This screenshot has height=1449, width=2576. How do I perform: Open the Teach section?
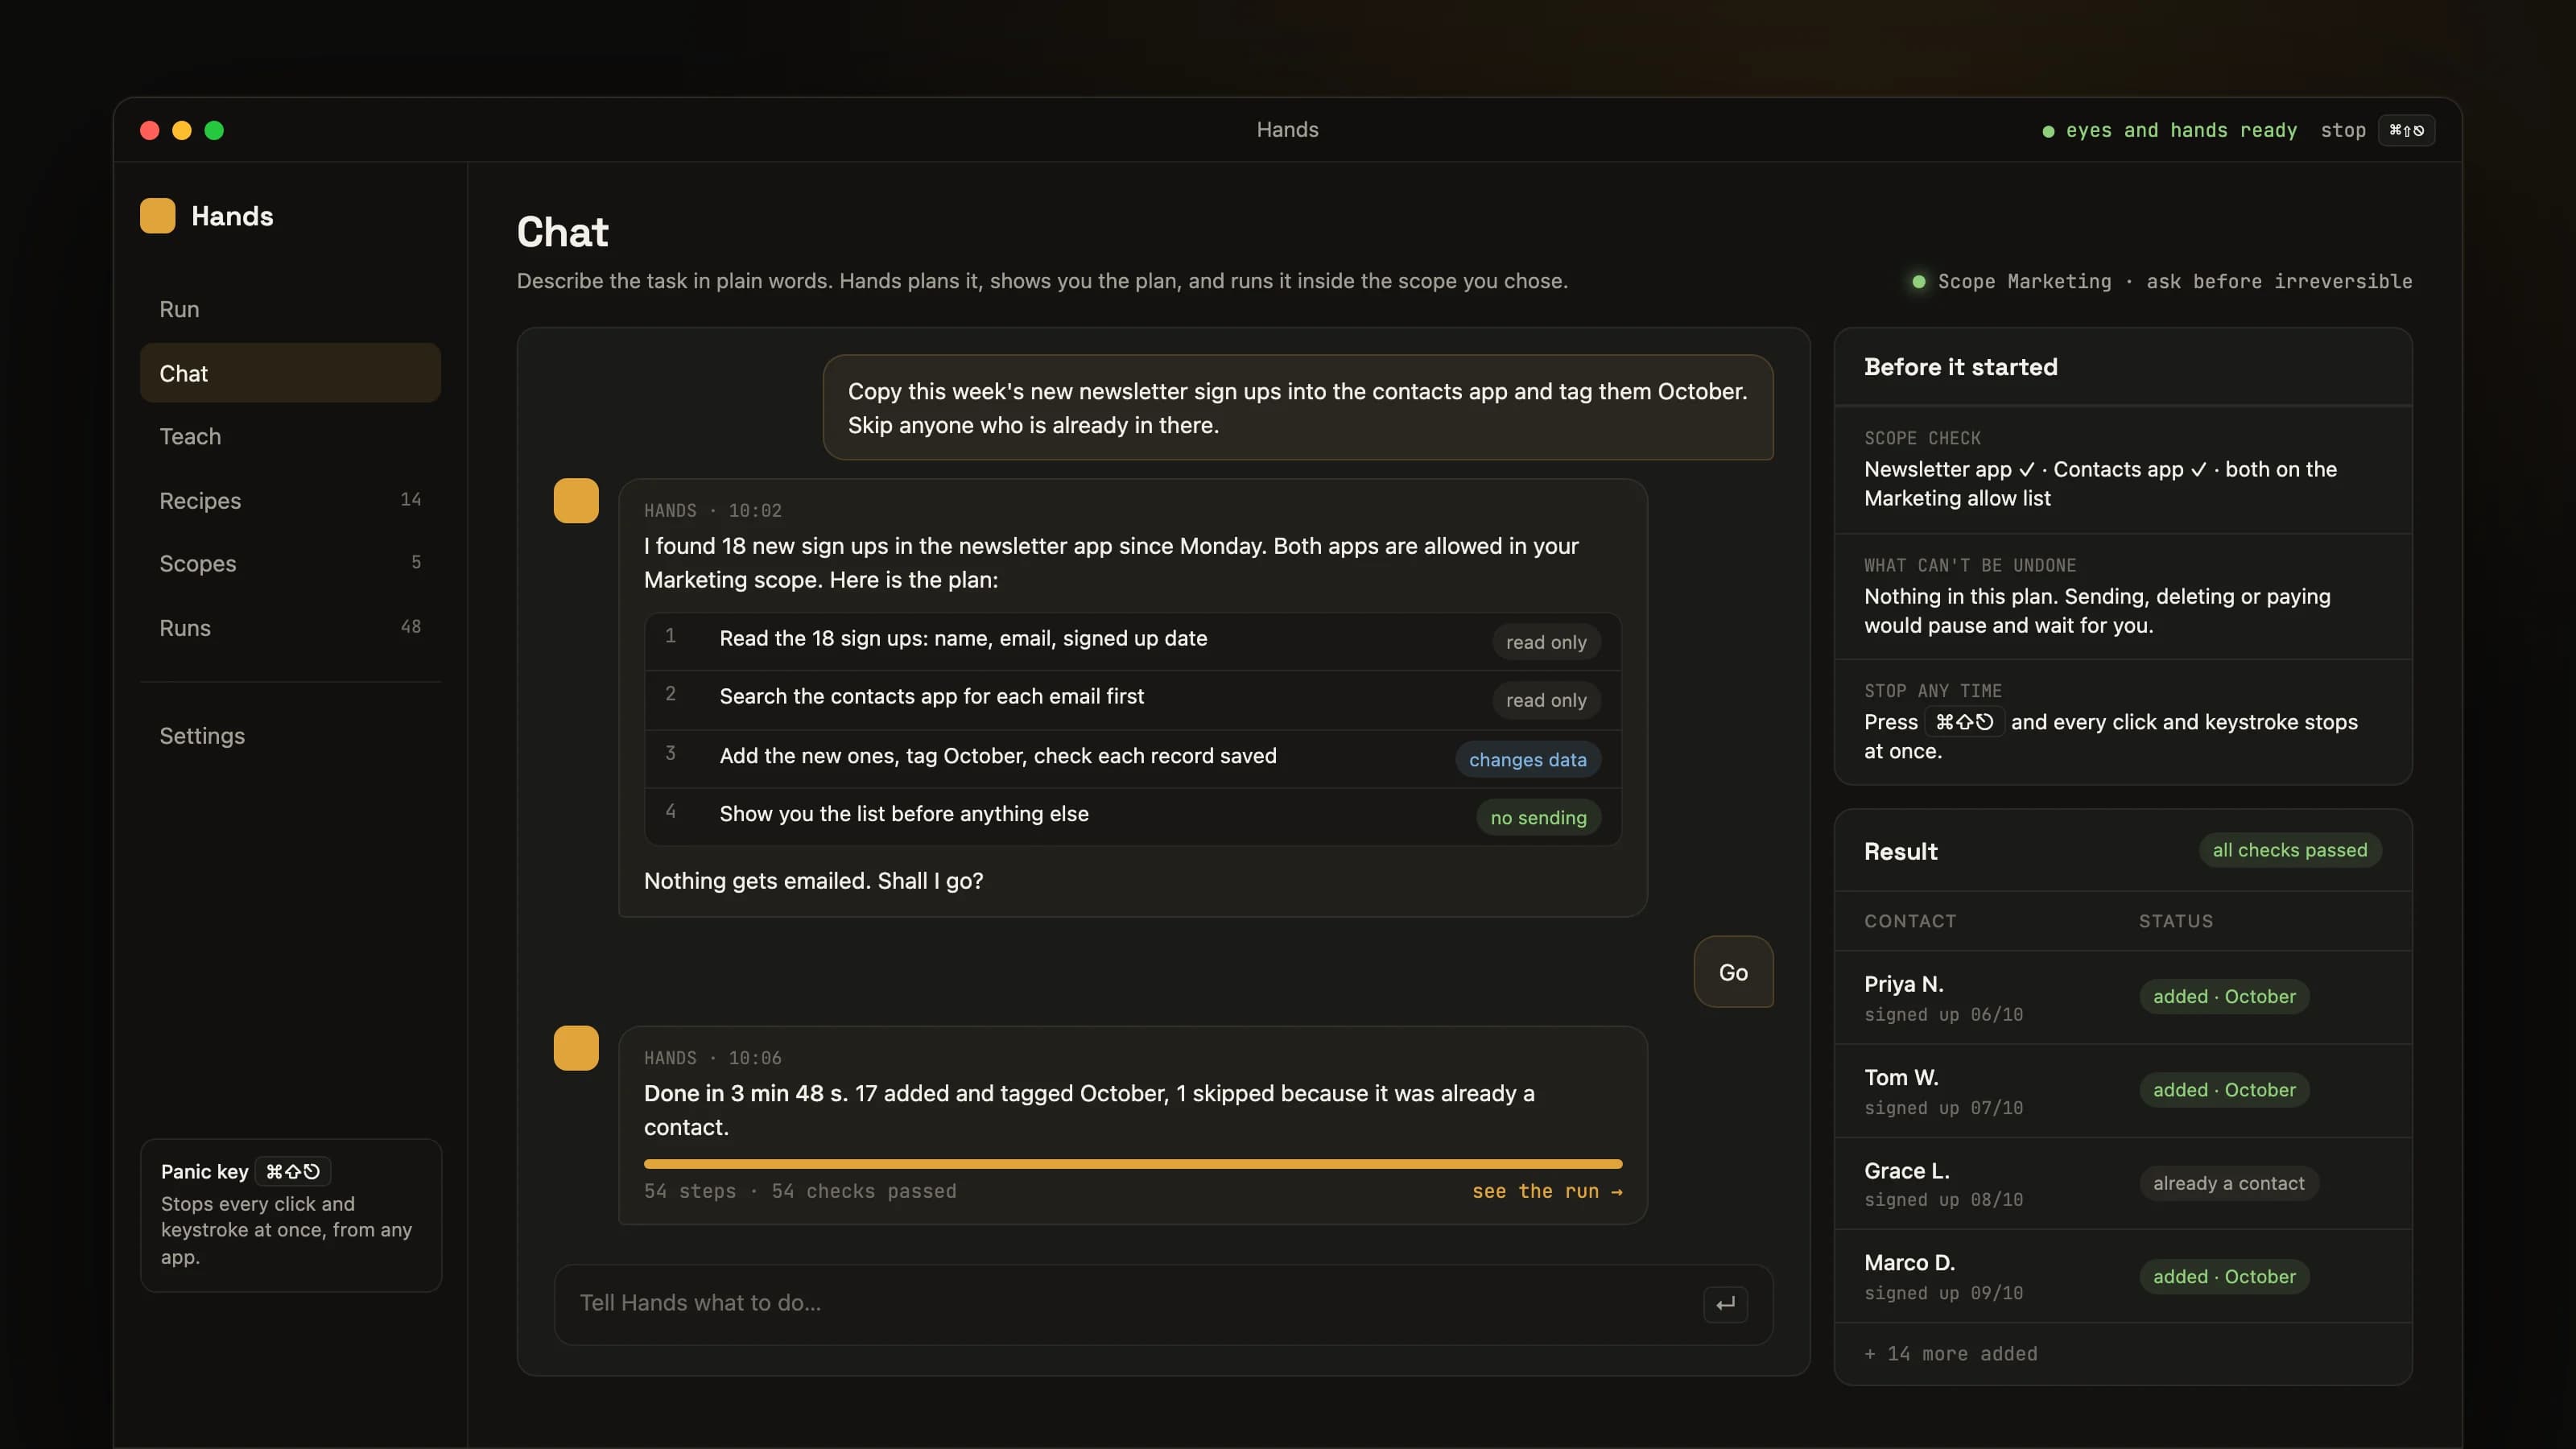pyautogui.click(x=290, y=436)
